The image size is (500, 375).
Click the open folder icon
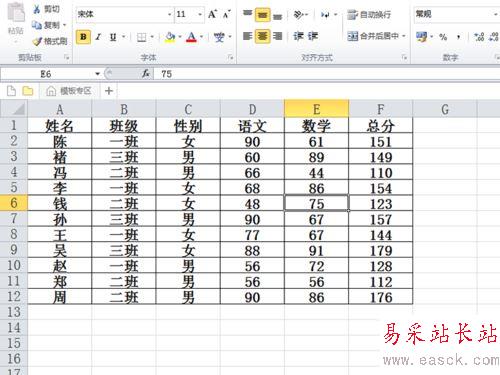28,90
